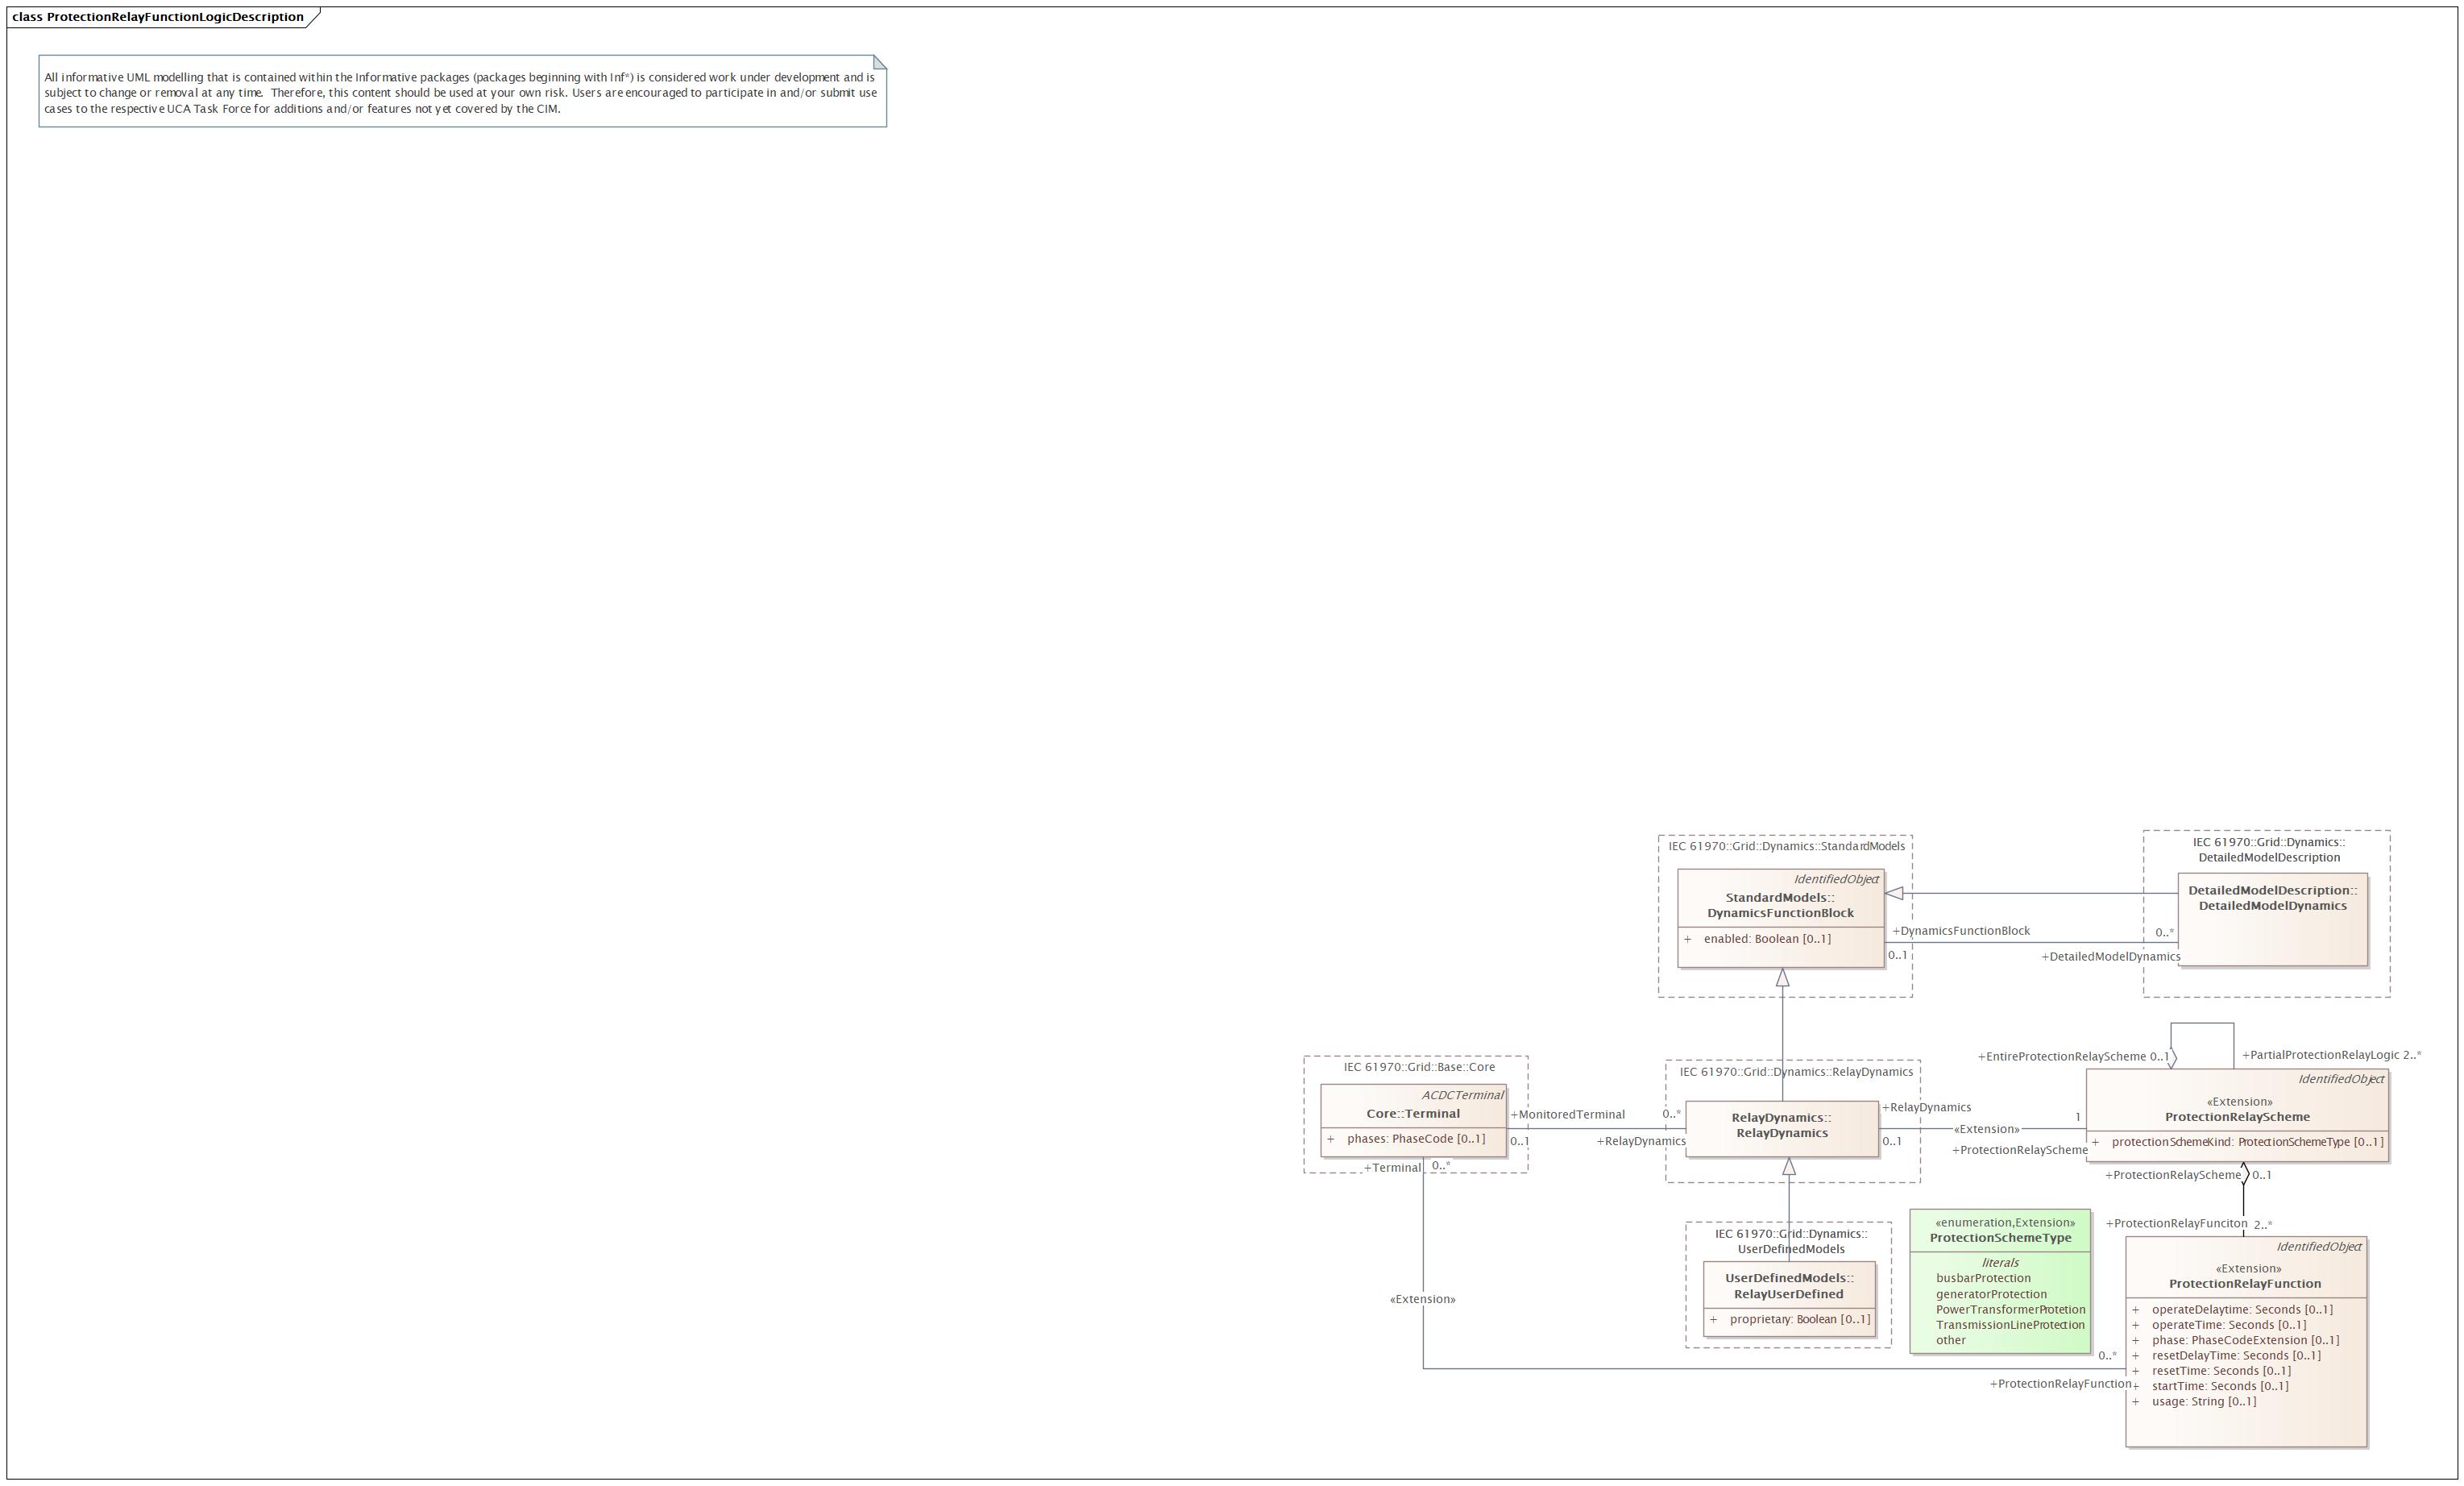Click the '+EntireProtectionRelayScheme 0..1' role label
2464x1486 pixels.
(x=2073, y=1057)
